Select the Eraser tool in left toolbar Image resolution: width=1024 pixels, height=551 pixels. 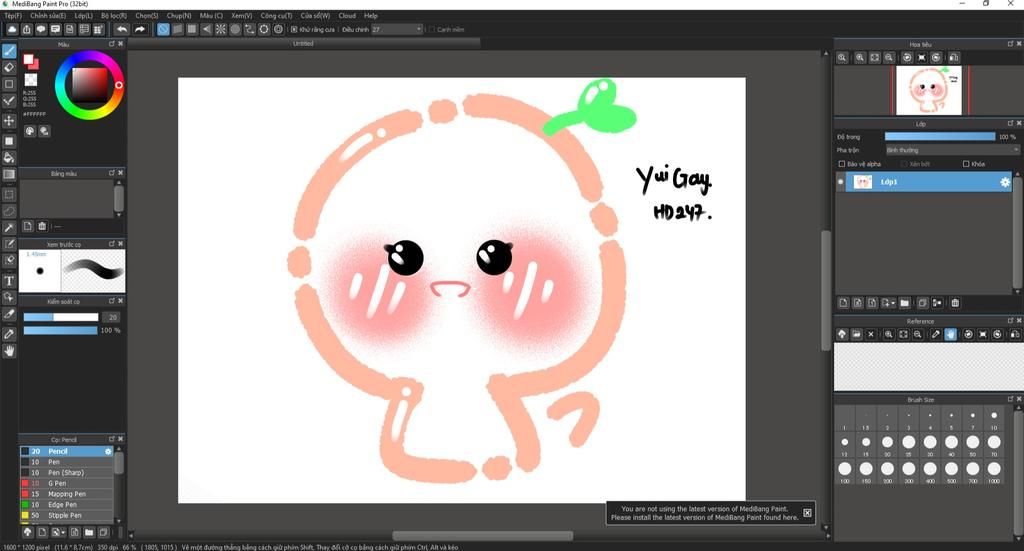[x=9, y=67]
